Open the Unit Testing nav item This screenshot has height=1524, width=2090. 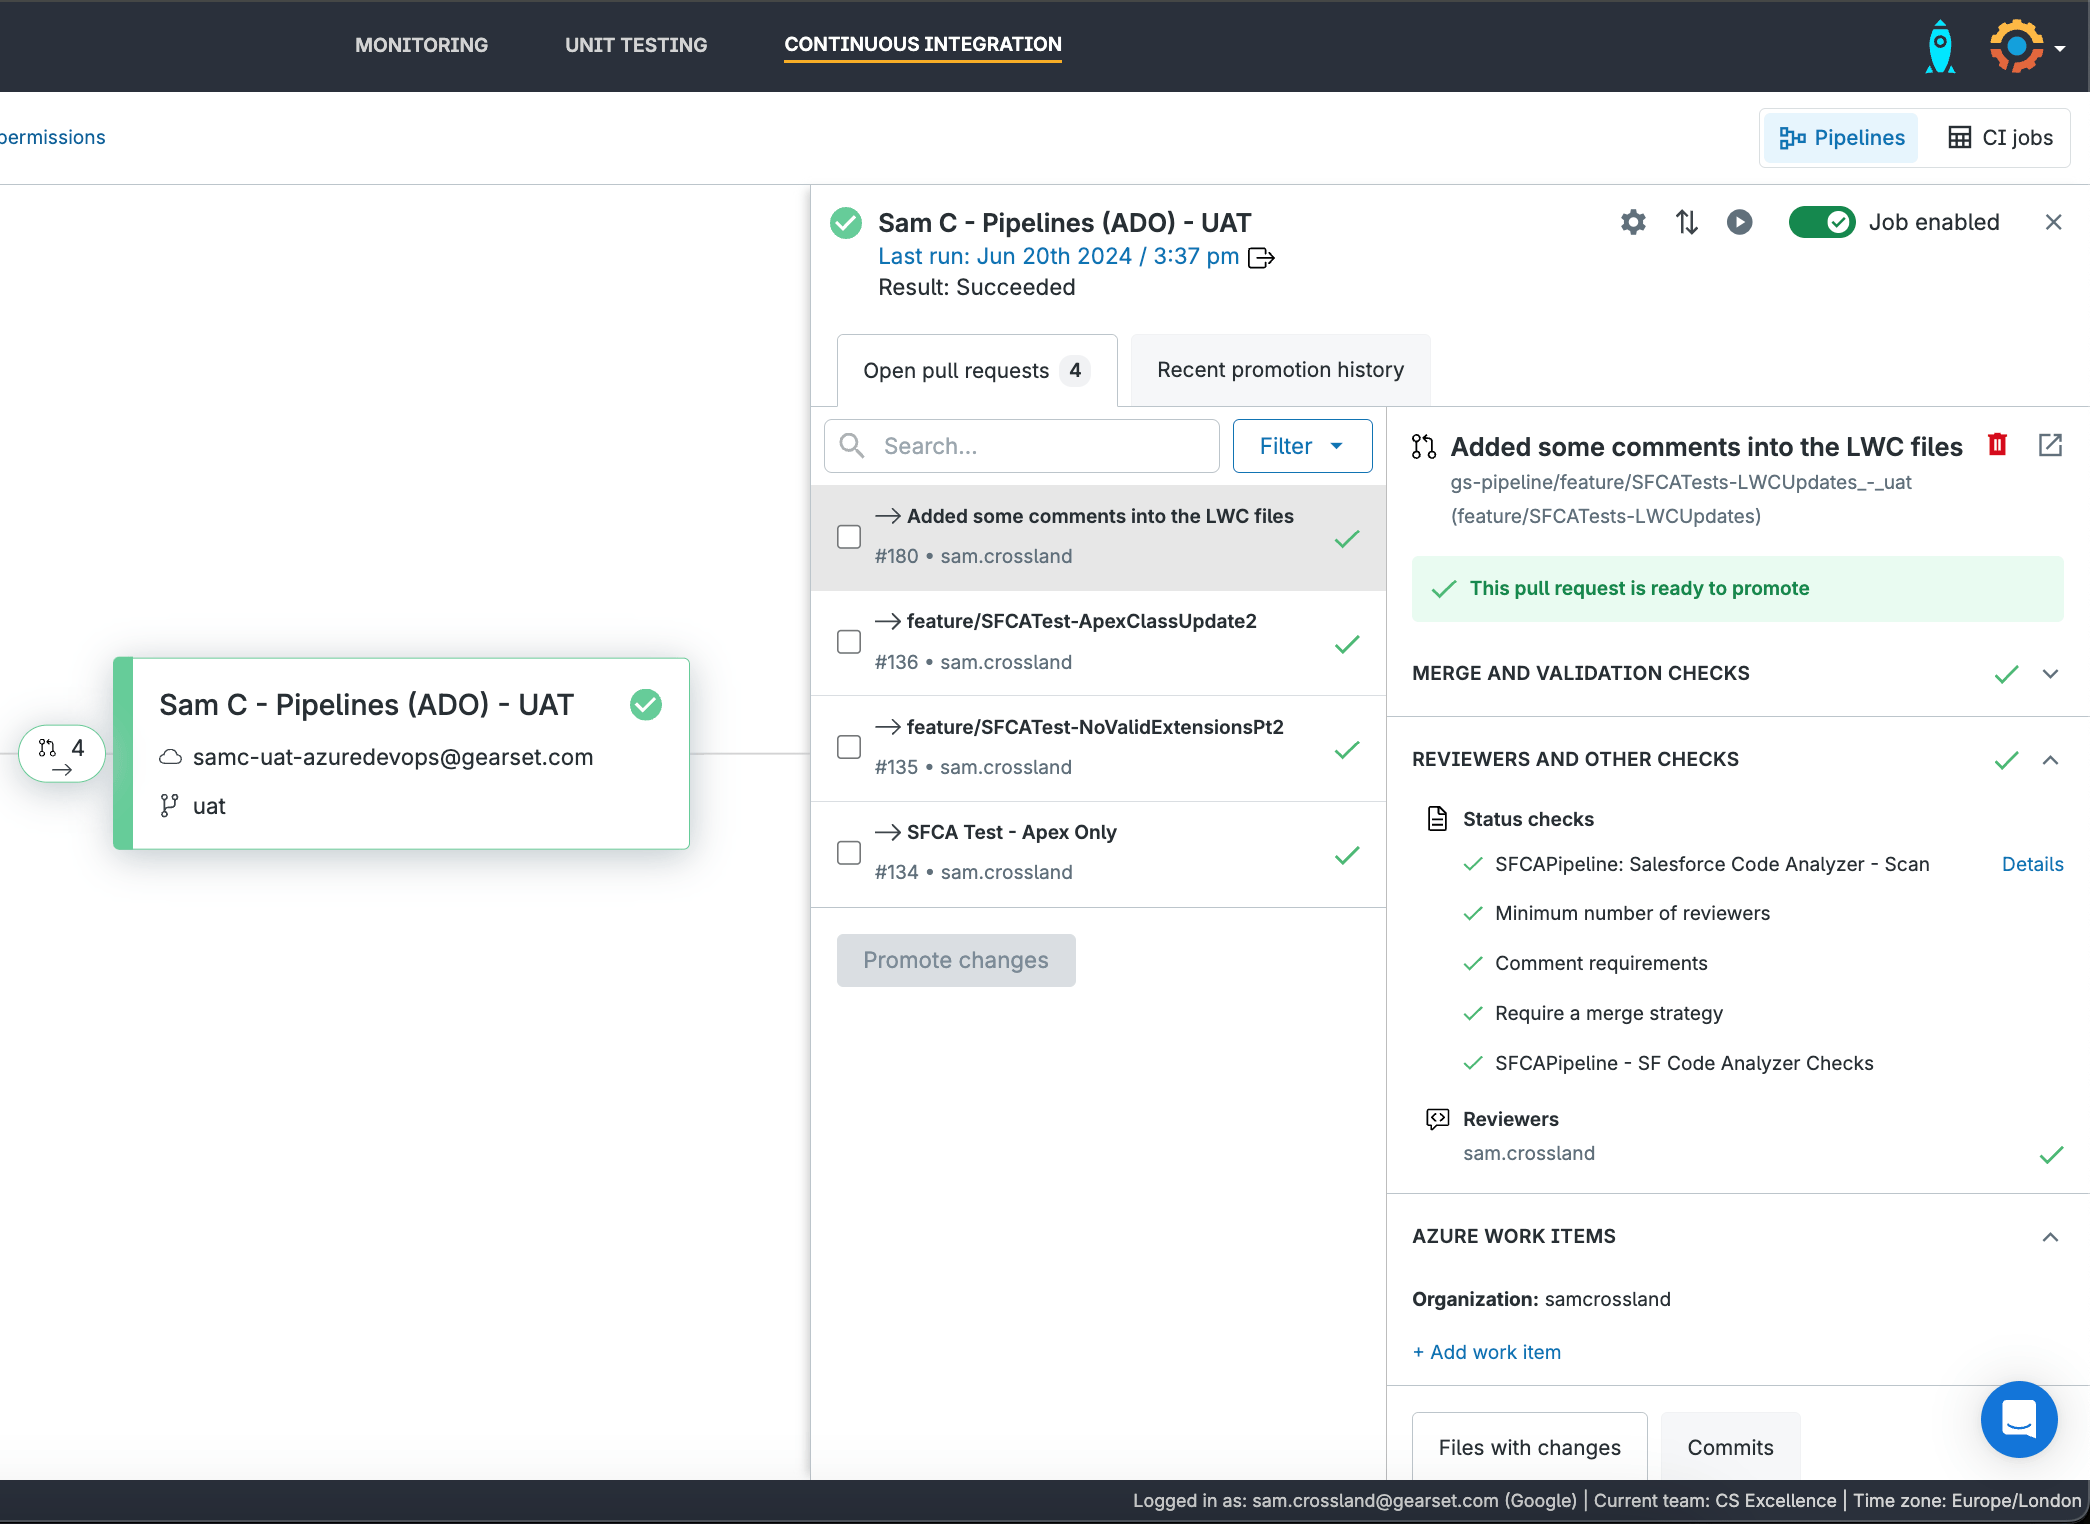pos(636,45)
